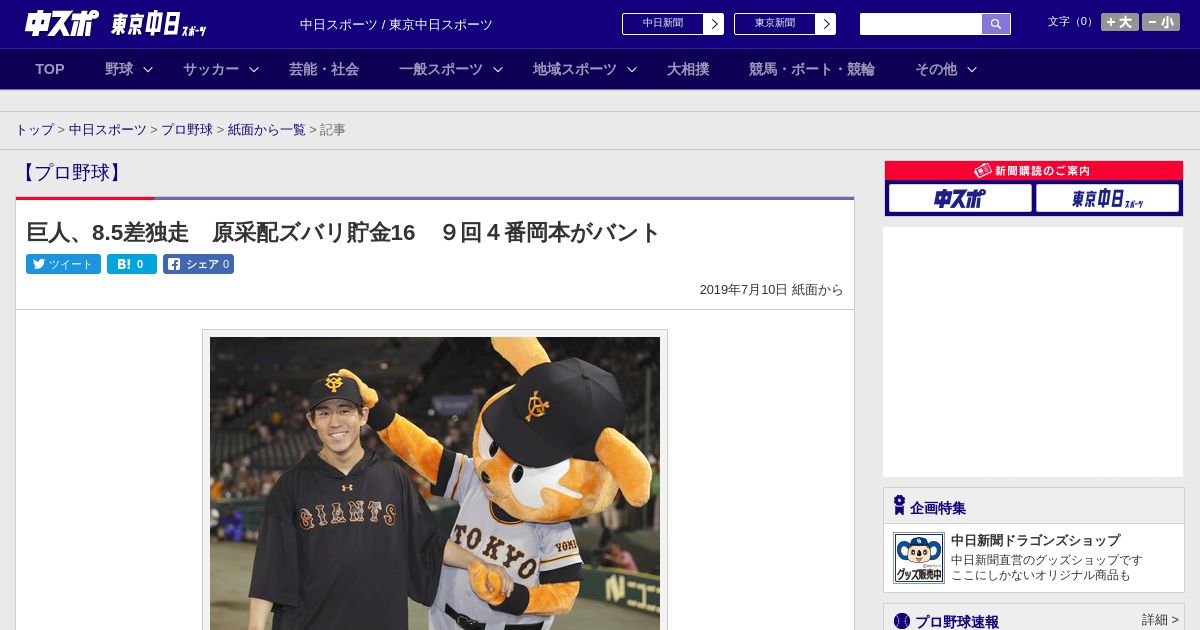Click the article photo of player and mascot
1200x630 pixels.
(x=435, y=483)
